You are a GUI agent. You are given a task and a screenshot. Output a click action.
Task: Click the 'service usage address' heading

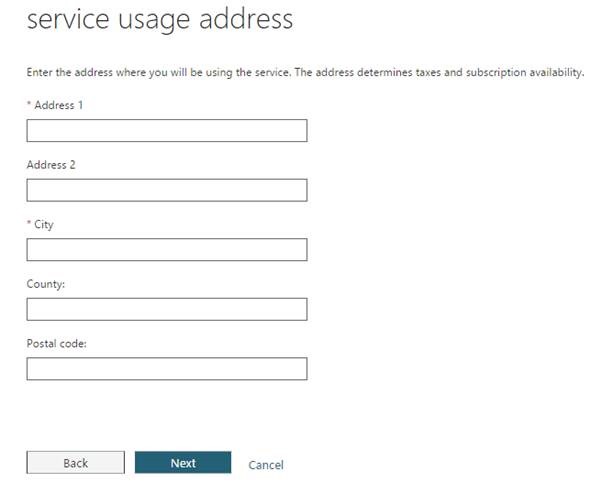click(160, 19)
